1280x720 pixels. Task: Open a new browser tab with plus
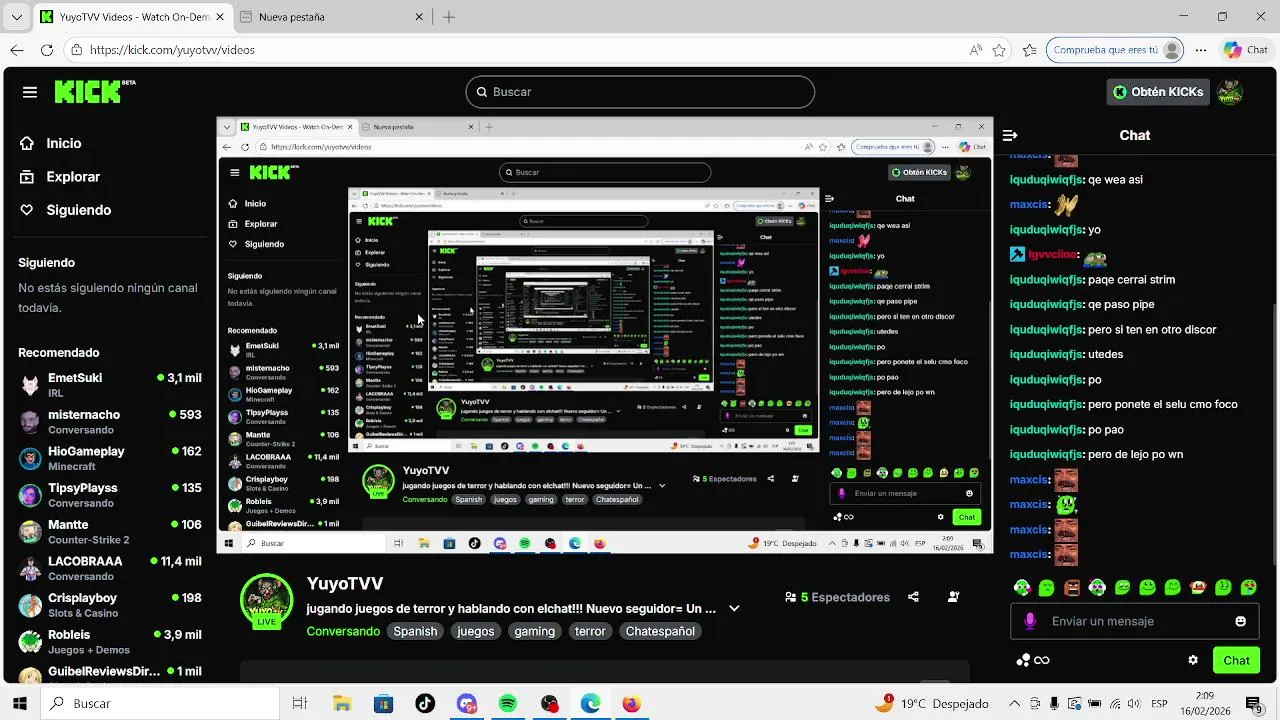[449, 17]
